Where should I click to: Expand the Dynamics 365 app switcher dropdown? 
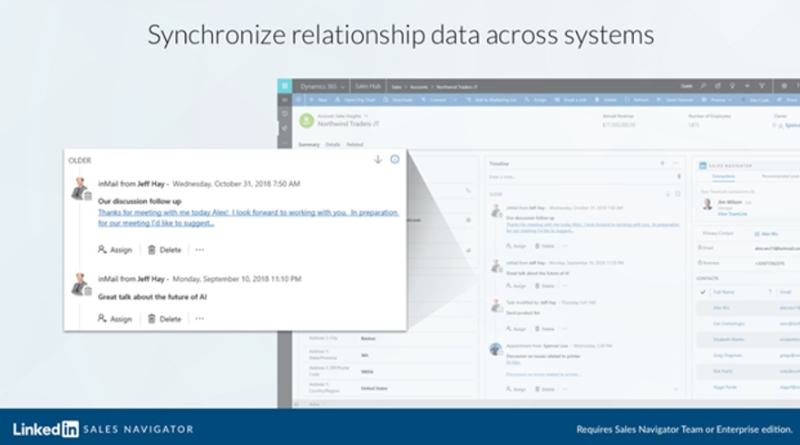(343, 86)
